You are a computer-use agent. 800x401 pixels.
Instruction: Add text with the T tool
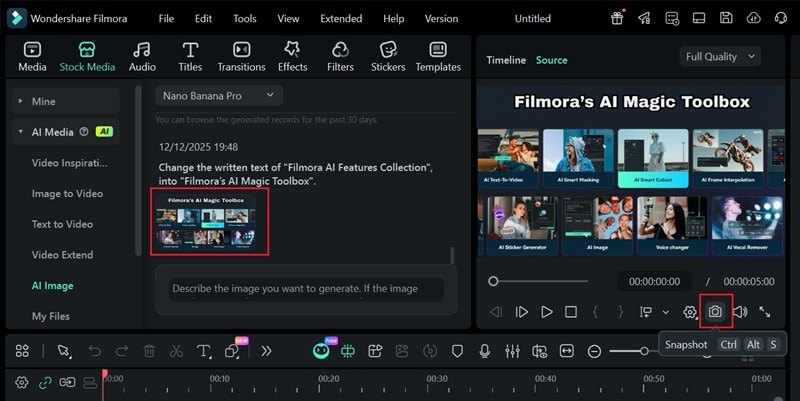click(x=203, y=351)
